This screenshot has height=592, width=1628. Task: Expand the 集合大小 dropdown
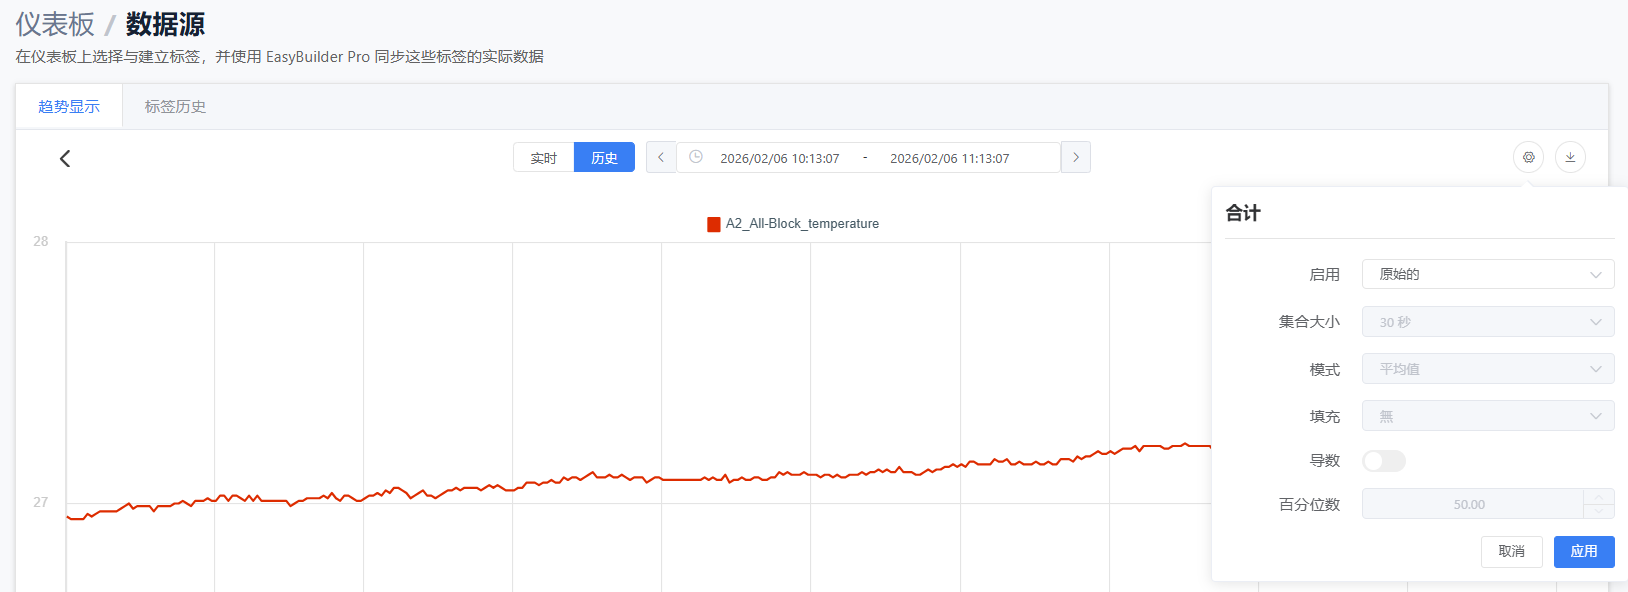[x=1487, y=322]
